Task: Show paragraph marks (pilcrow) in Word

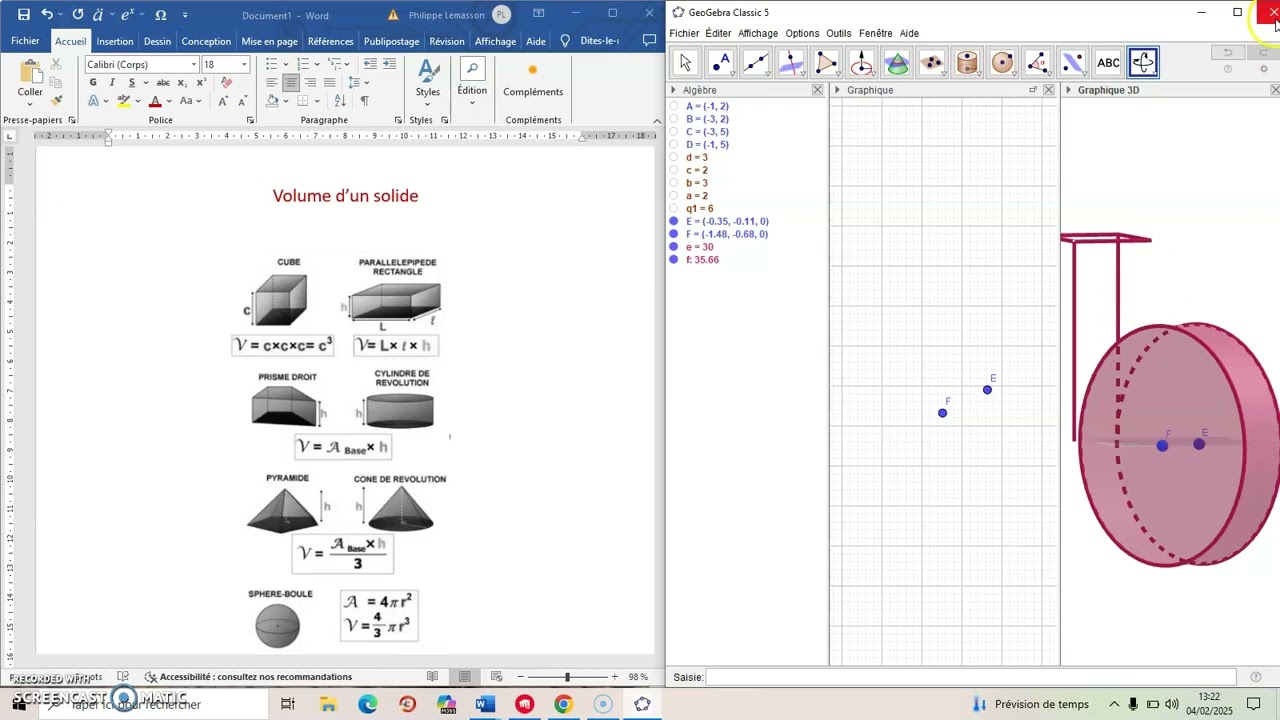Action: tap(364, 101)
